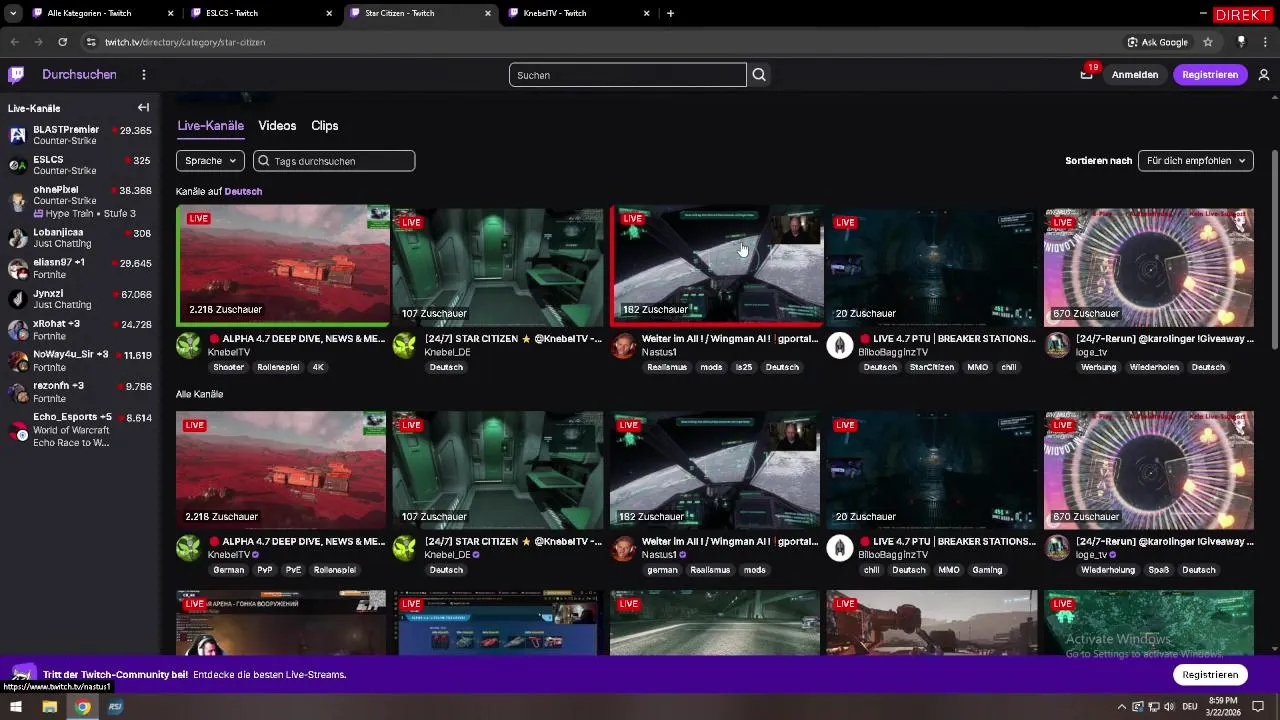Screen dimensions: 1280x720
Task: Click the tab search dropdown arrow
Action: click(x=12, y=13)
